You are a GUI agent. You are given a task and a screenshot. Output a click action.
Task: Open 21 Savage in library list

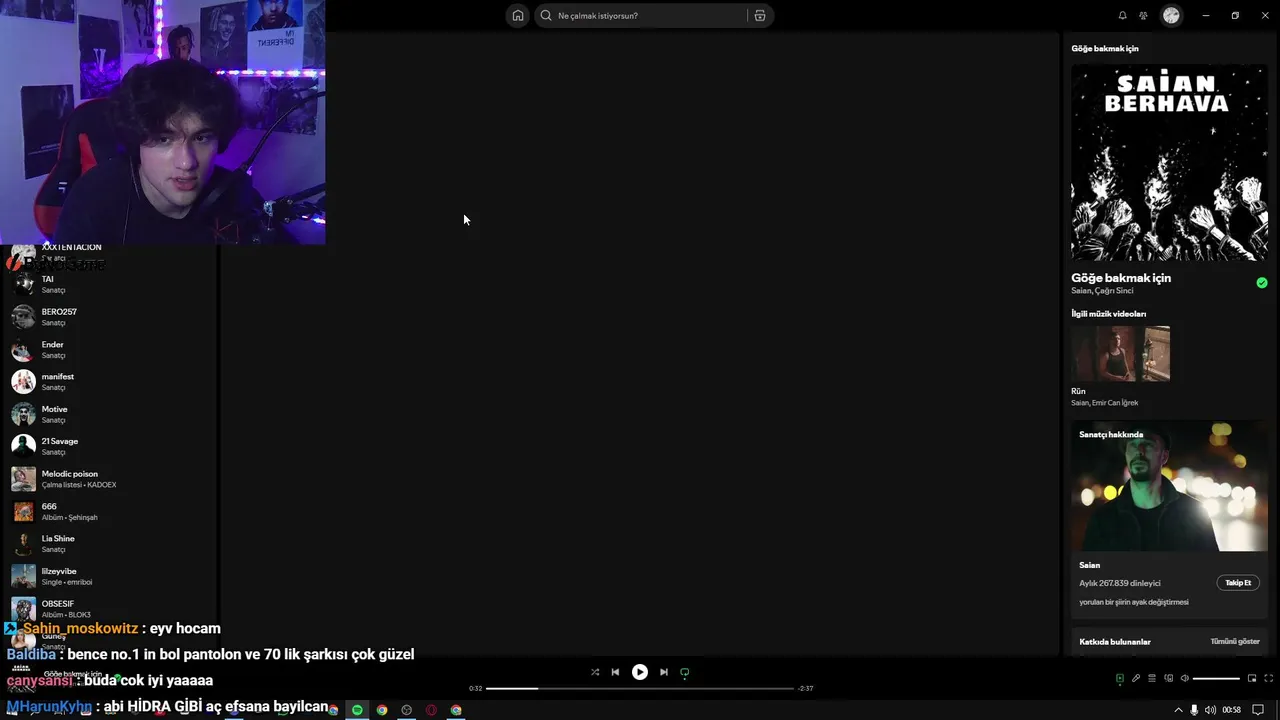(108, 446)
